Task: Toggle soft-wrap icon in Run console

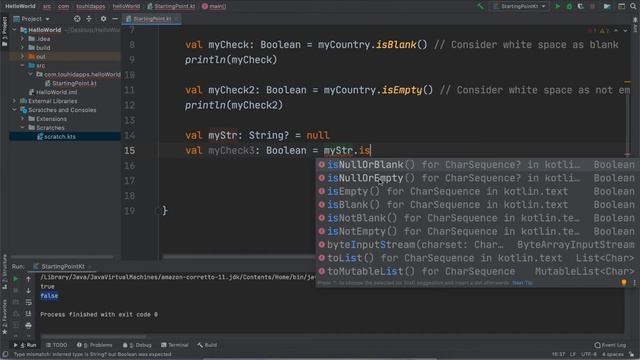Action: 28,302
